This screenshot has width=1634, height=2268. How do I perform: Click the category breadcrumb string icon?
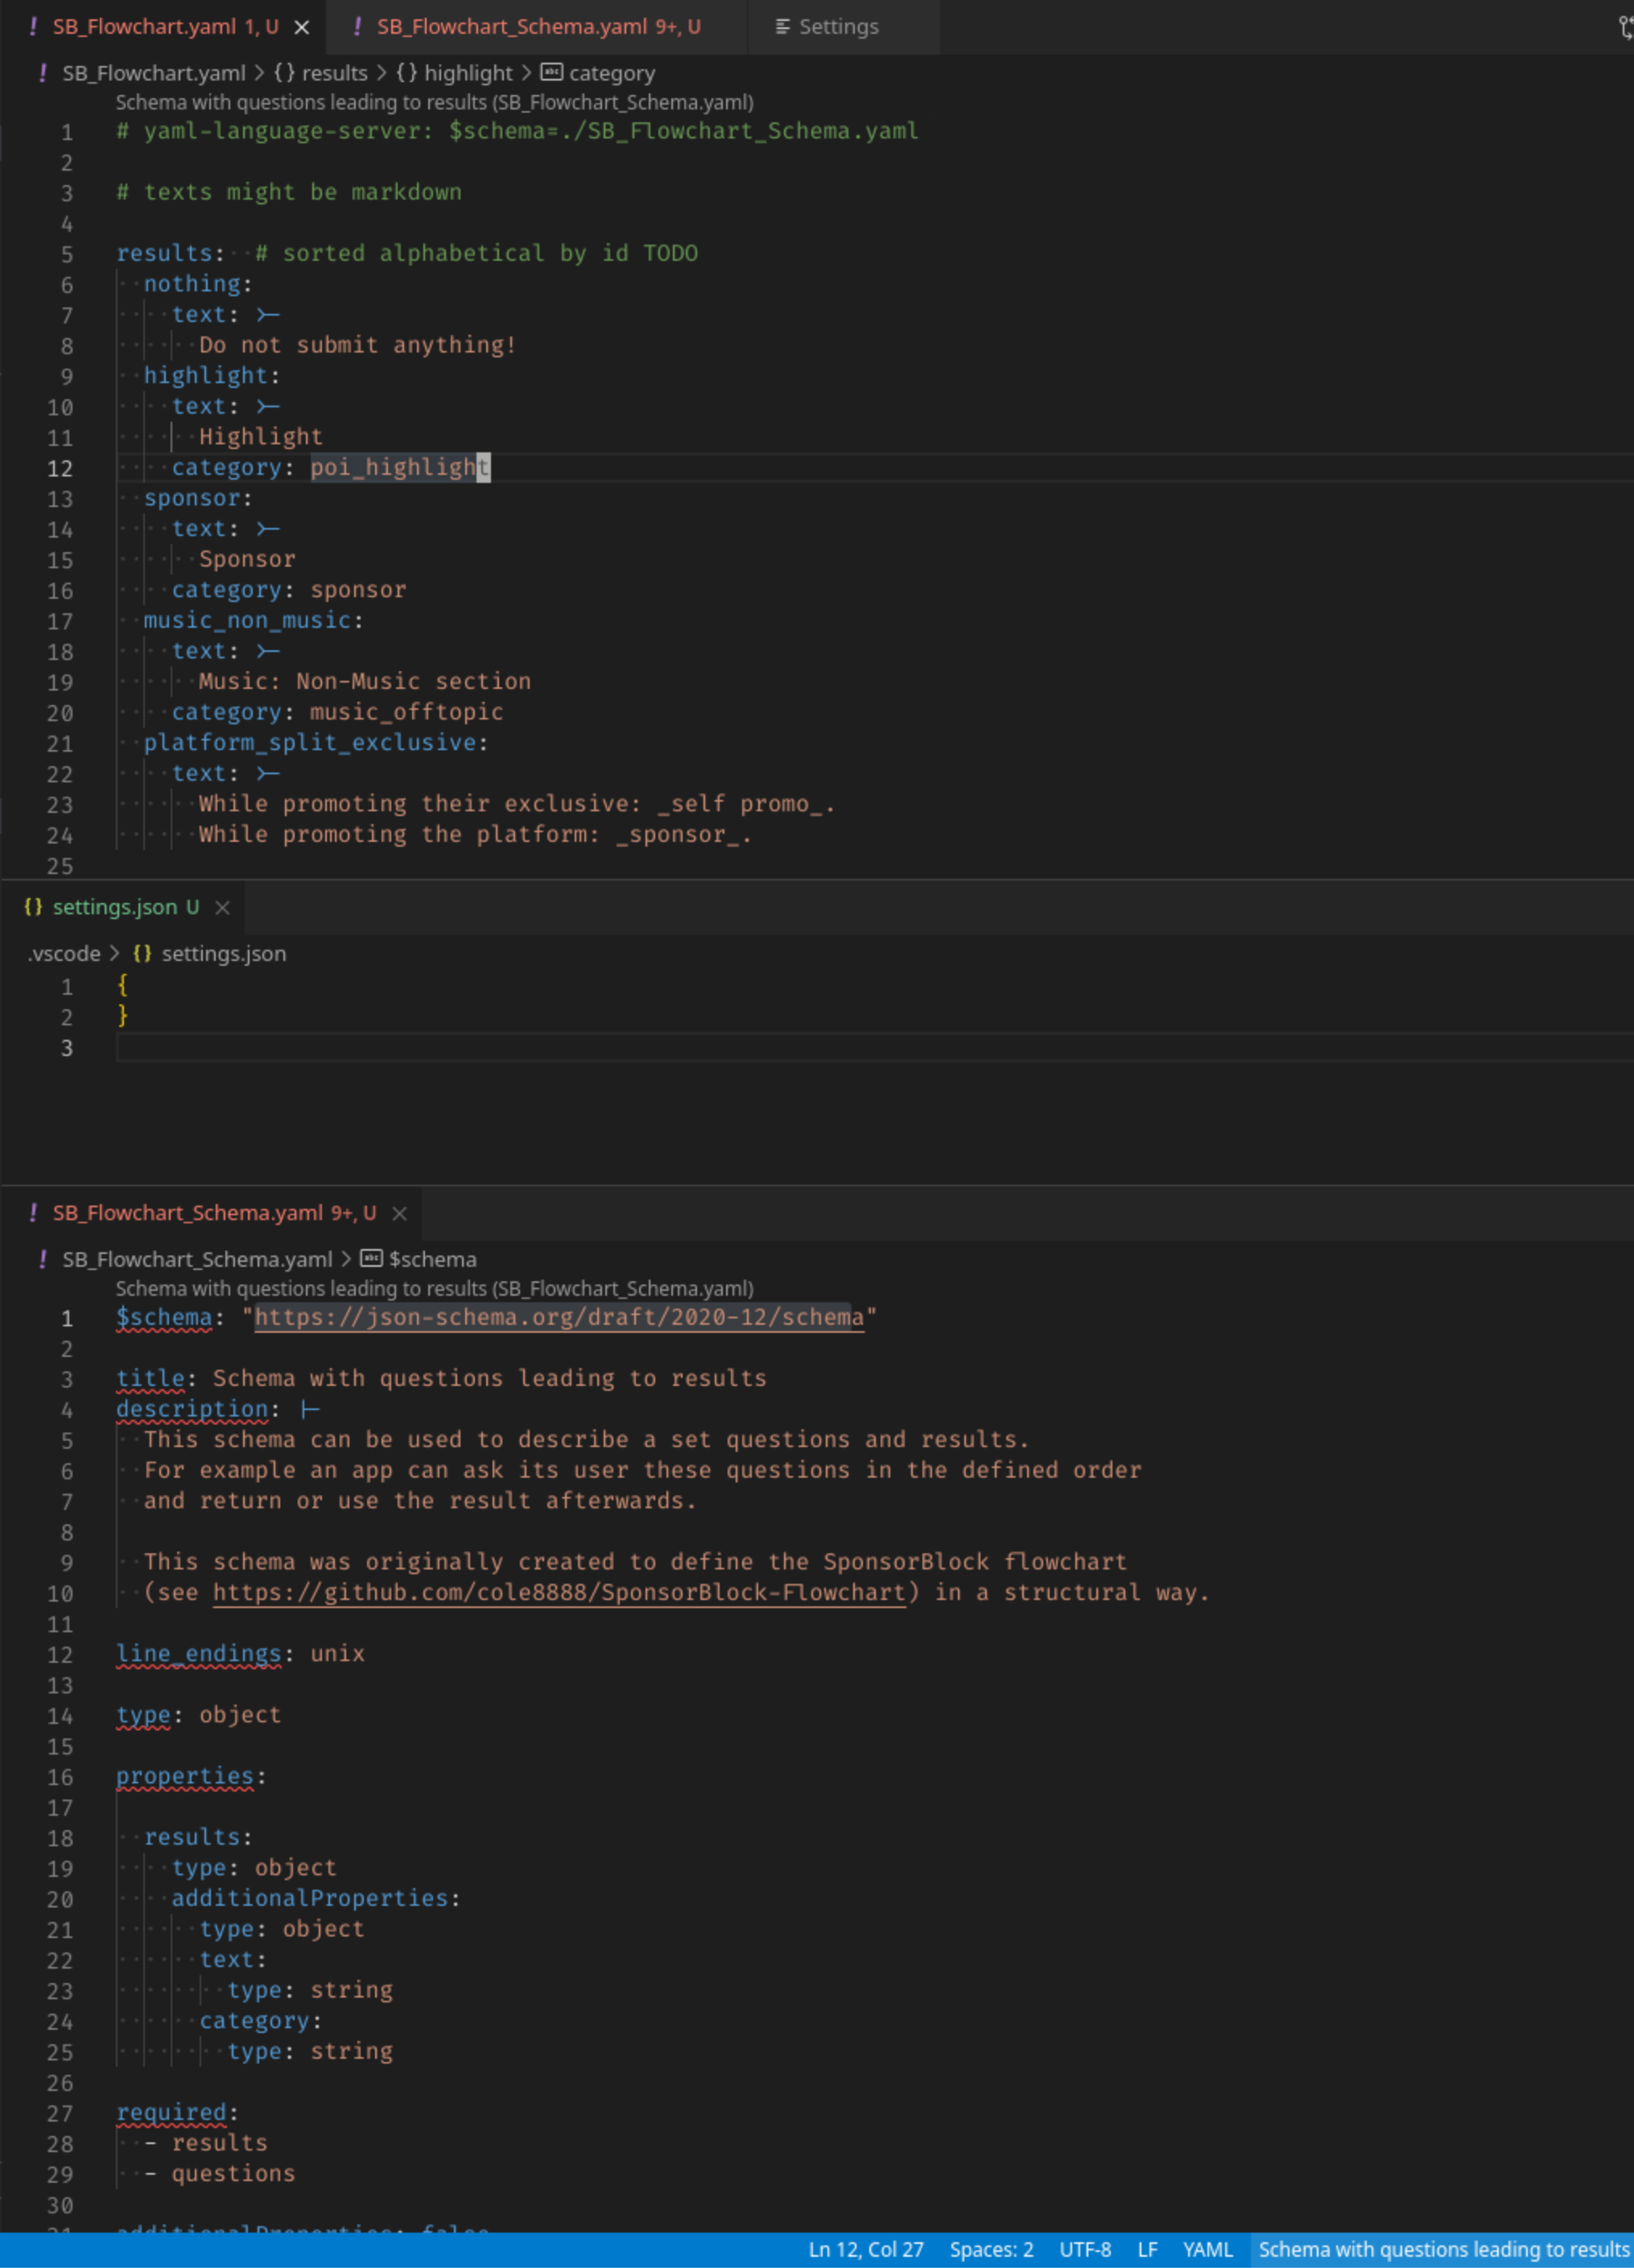point(552,72)
